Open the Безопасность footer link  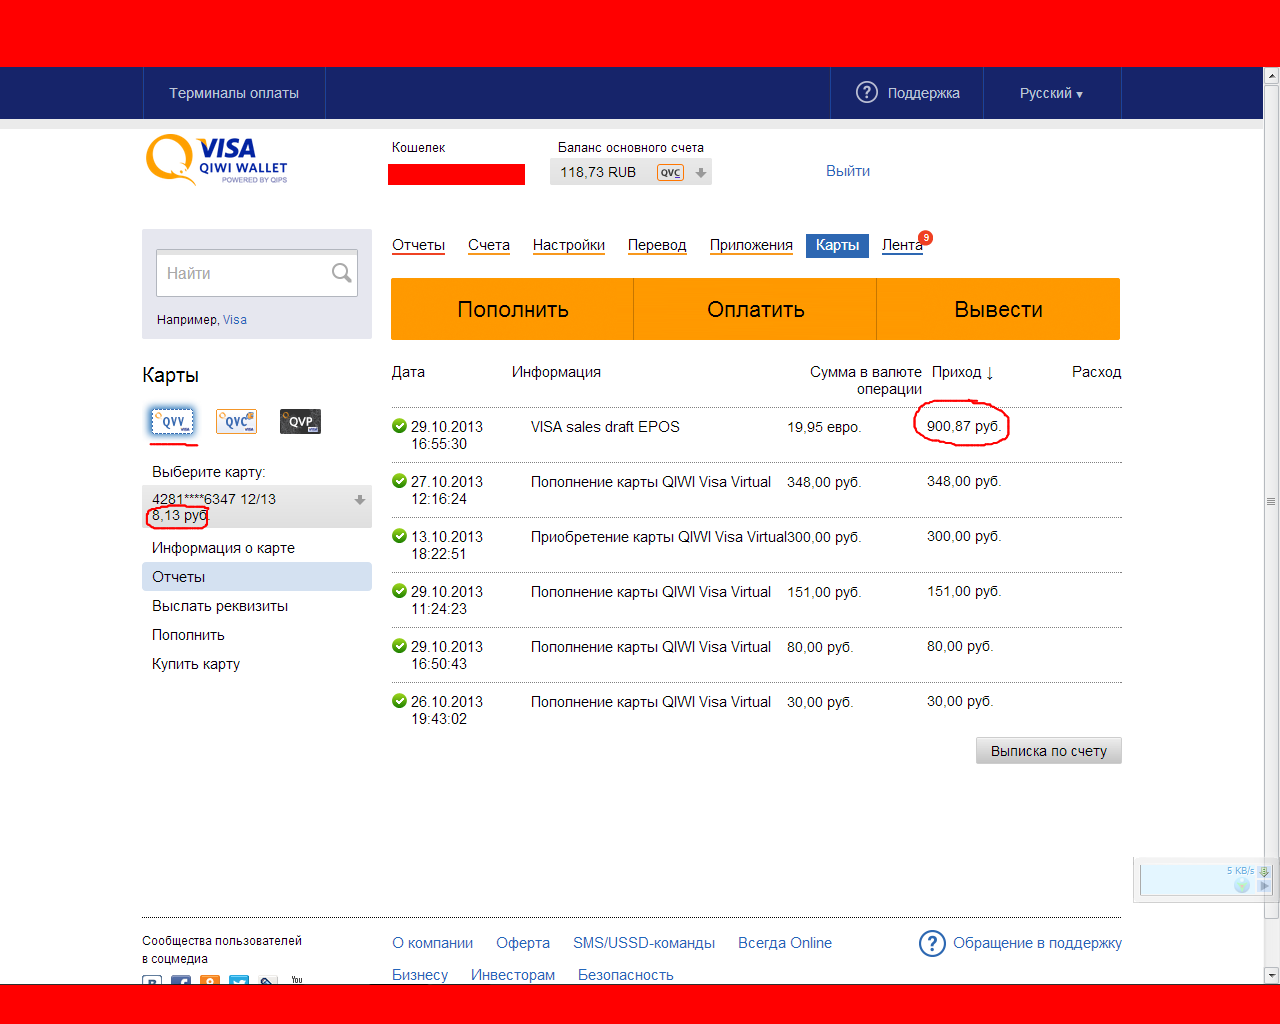[626, 975]
